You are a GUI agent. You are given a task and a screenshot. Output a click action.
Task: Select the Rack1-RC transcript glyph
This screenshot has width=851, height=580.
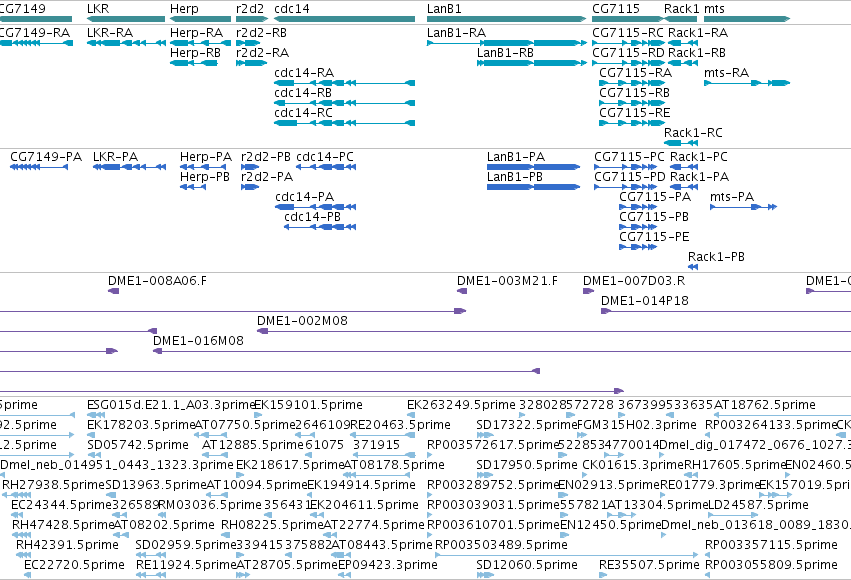pyautogui.click(x=681, y=143)
